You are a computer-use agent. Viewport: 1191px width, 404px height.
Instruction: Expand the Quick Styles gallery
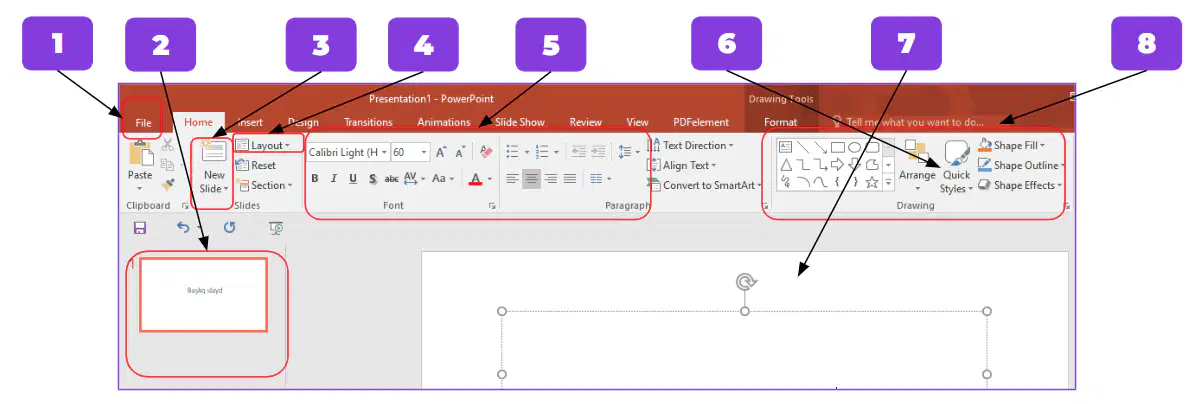click(956, 167)
